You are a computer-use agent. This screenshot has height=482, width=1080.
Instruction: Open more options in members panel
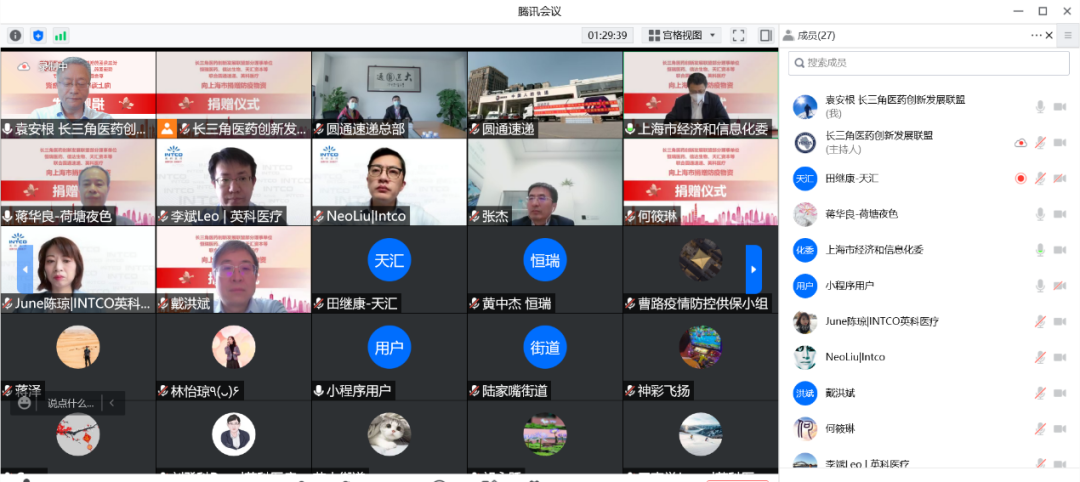tap(1036, 35)
